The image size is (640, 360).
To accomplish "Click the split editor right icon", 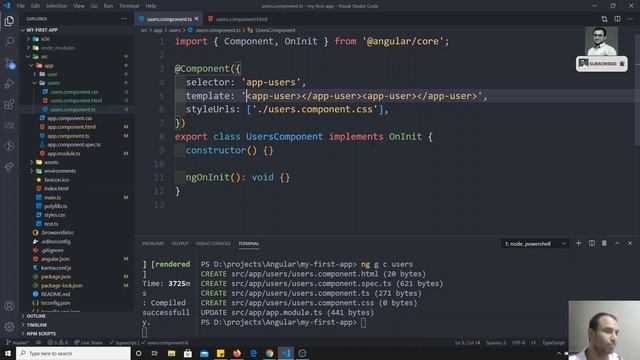I will (x=617, y=19).
